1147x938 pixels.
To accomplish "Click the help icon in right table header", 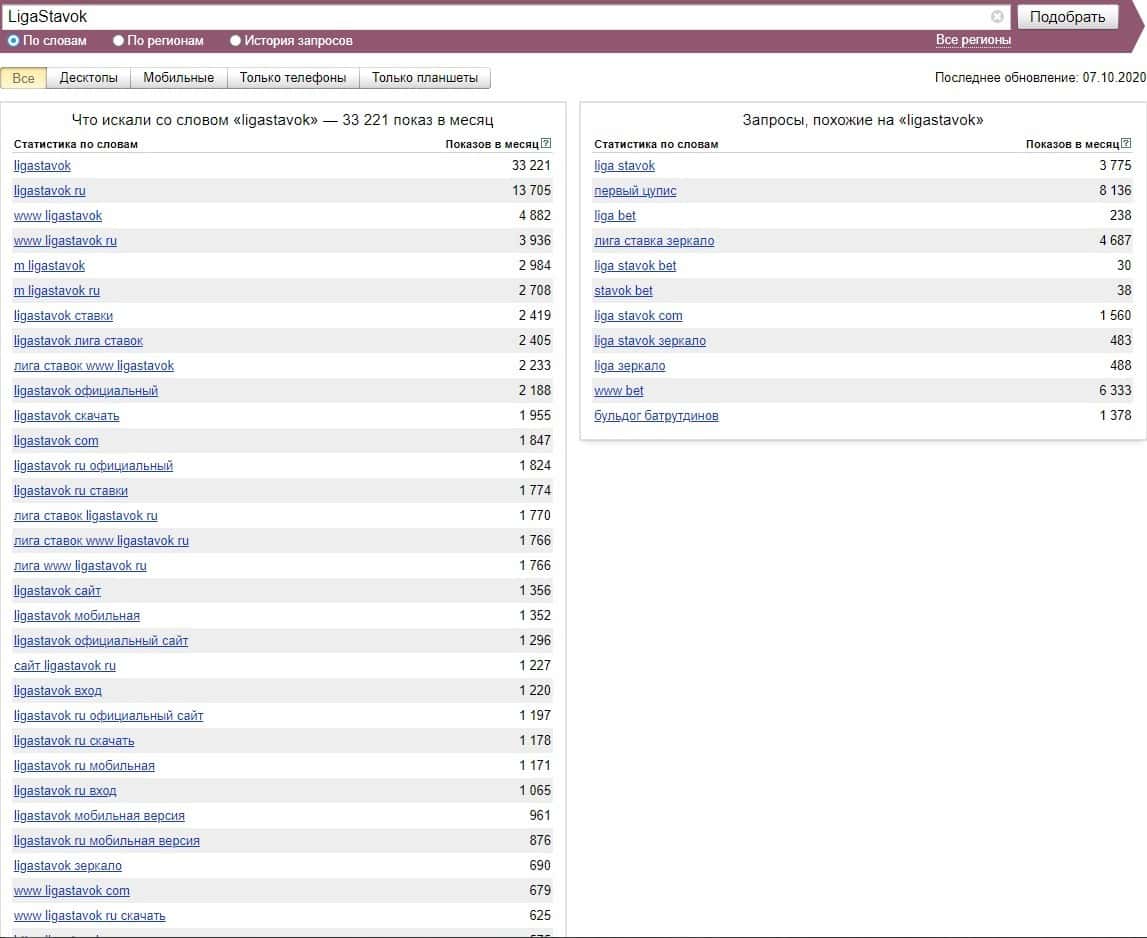I will pyautogui.click(x=1127, y=144).
